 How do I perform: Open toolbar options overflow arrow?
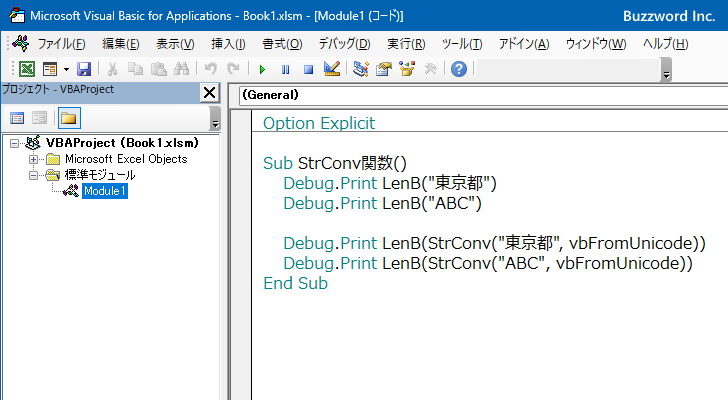point(666,70)
